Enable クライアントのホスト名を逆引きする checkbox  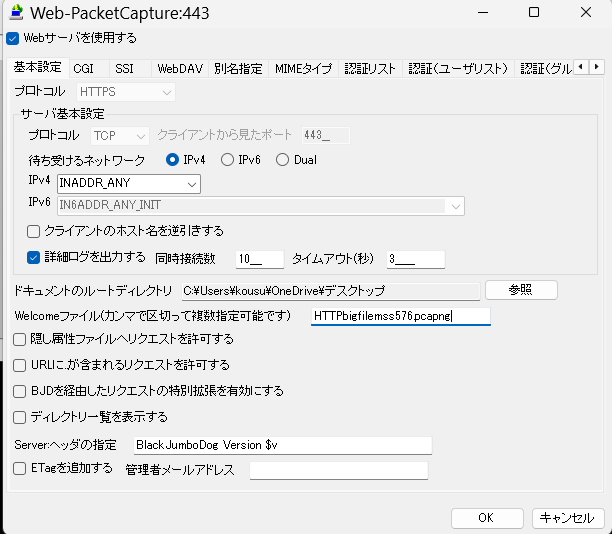[x=34, y=231]
